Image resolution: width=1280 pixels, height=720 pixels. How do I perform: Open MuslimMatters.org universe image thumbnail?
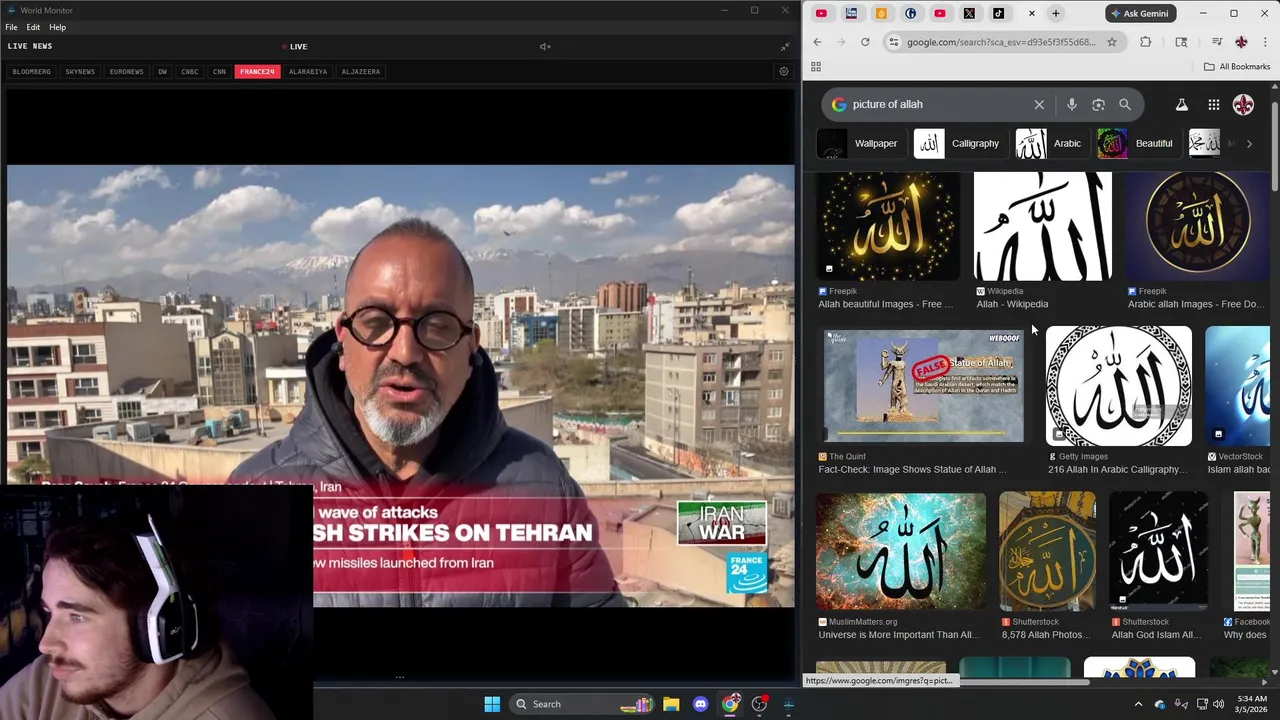(901, 552)
